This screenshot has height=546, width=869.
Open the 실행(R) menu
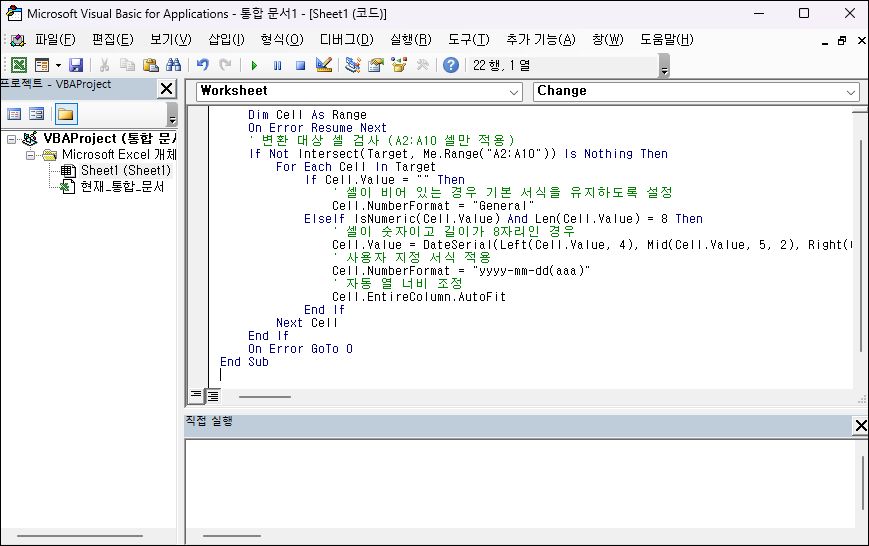point(411,39)
